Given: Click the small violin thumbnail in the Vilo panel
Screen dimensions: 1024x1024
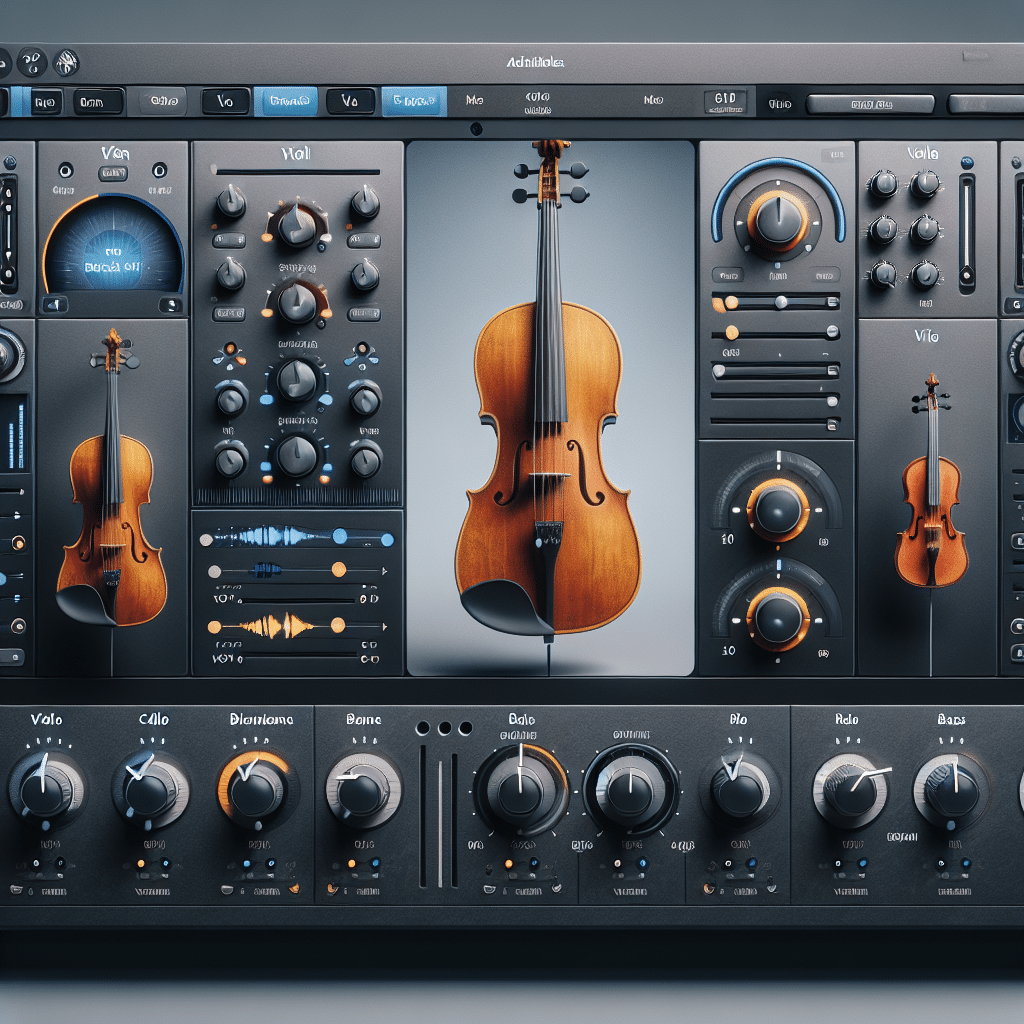Looking at the screenshot, I should click(931, 481).
